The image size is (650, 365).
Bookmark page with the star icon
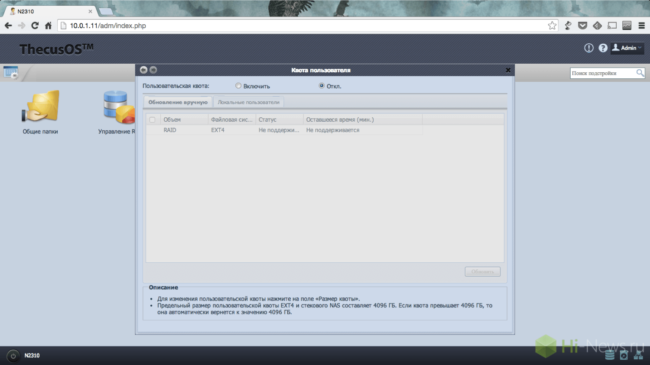click(552, 26)
